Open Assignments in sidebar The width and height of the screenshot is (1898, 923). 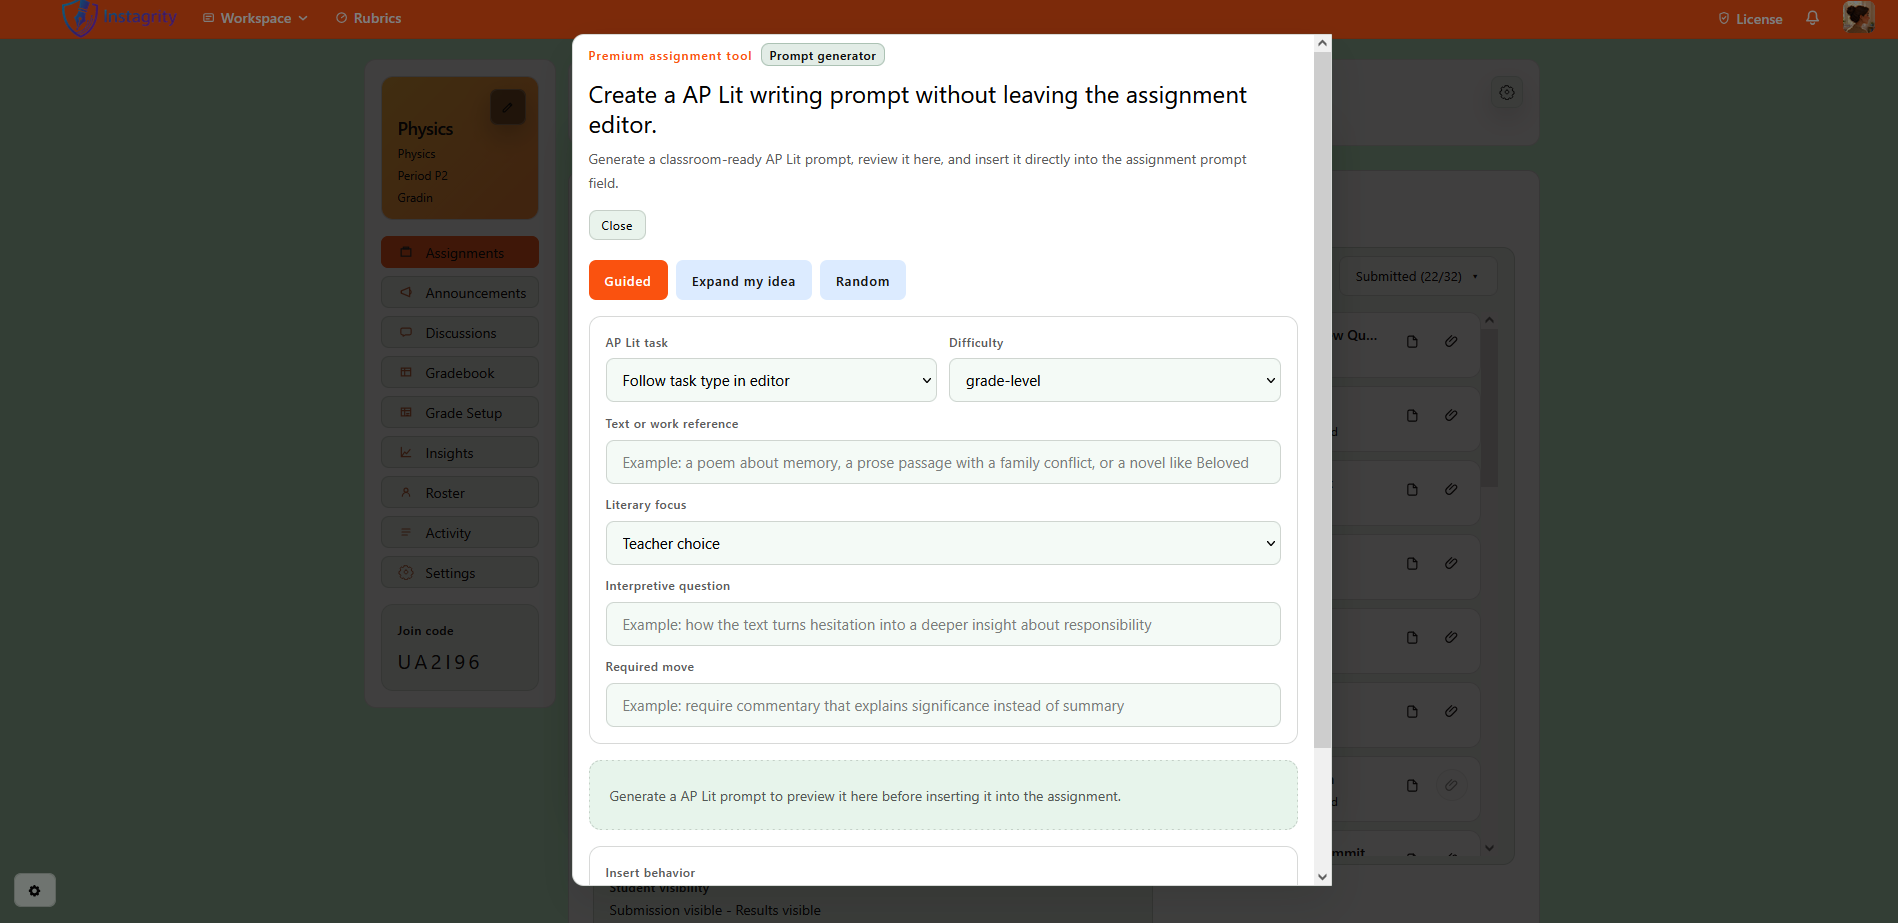pyautogui.click(x=460, y=252)
